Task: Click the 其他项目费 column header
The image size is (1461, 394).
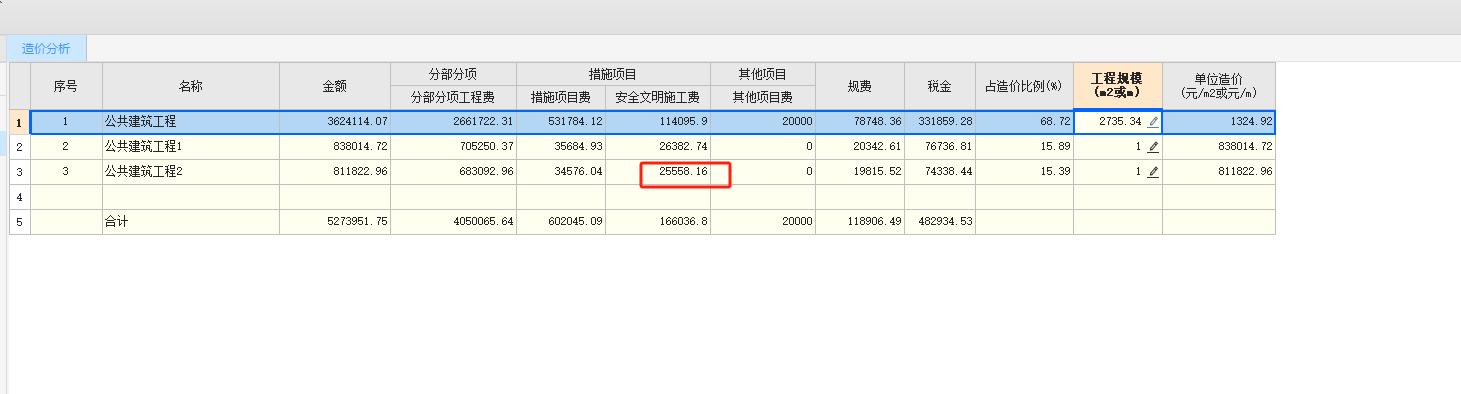Action: coord(763,97)
